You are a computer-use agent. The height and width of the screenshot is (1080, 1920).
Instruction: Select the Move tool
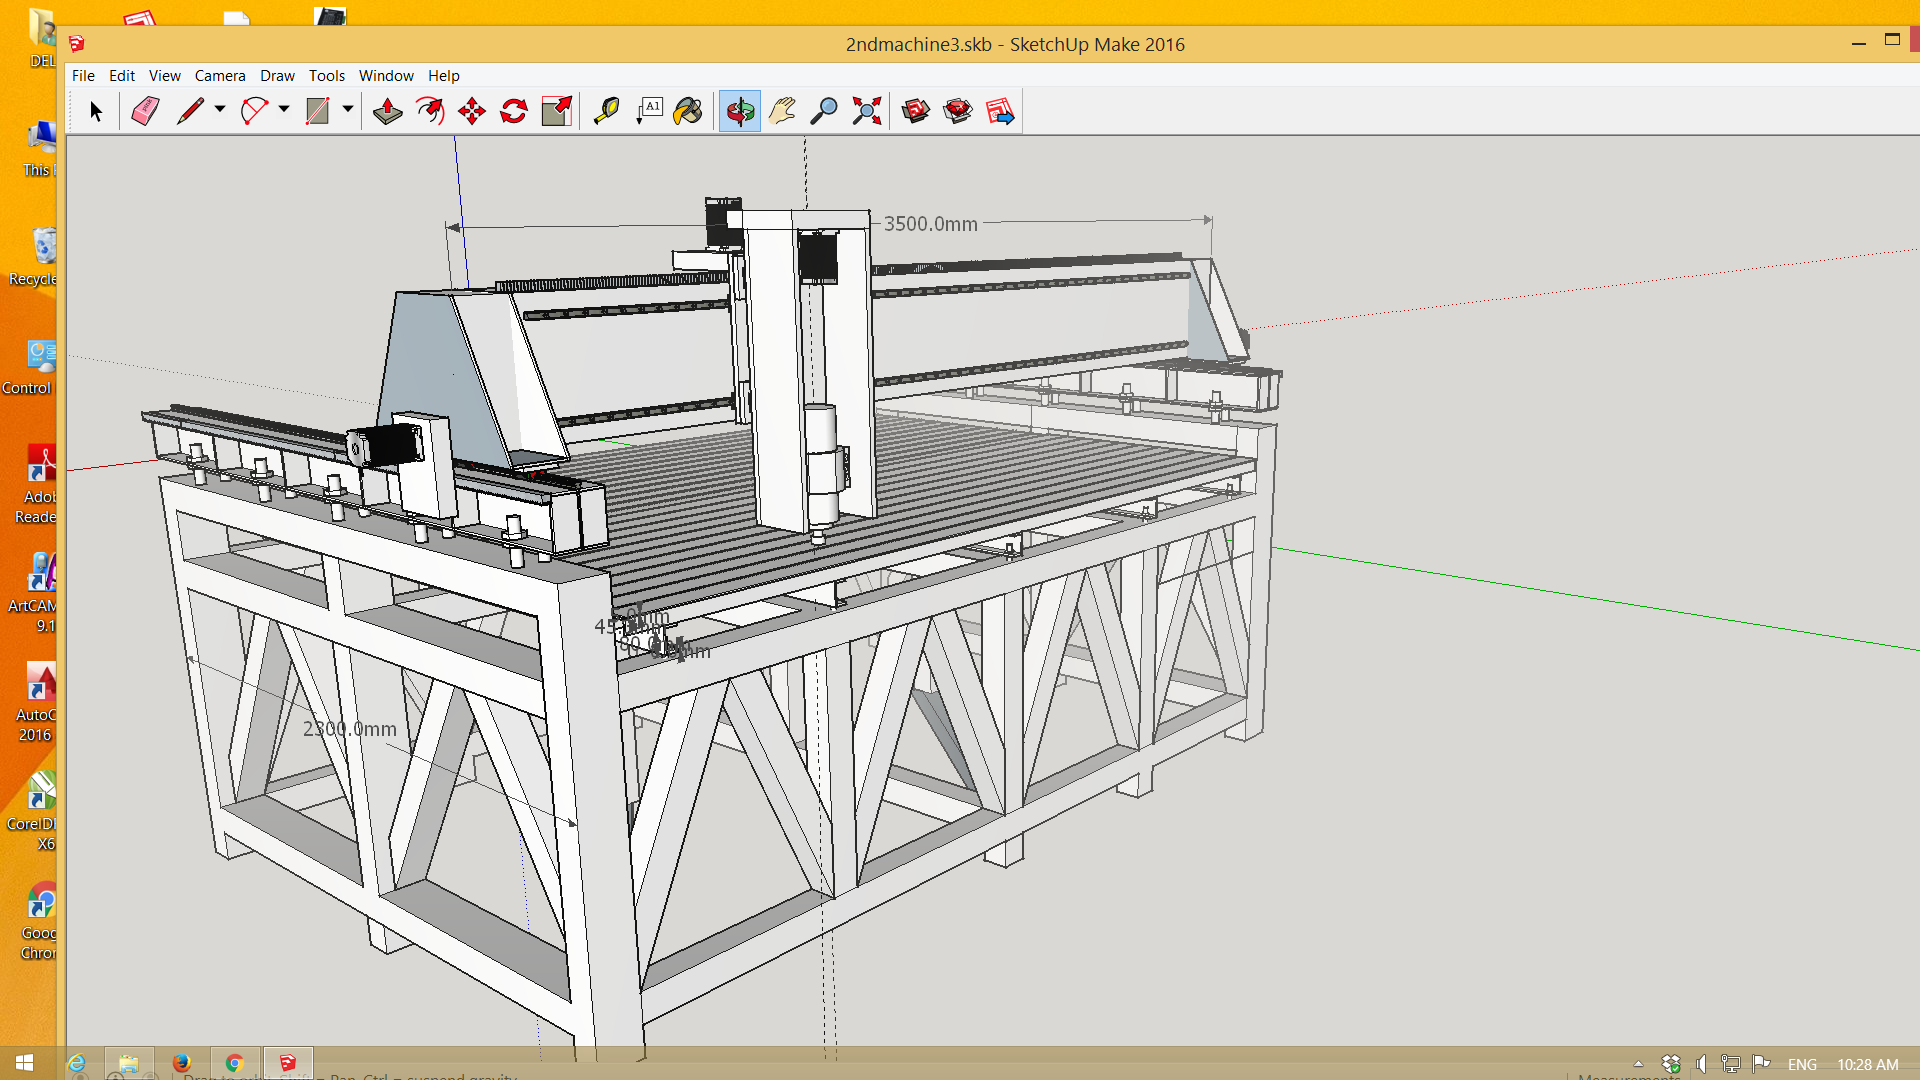click(x=472, y=111)
